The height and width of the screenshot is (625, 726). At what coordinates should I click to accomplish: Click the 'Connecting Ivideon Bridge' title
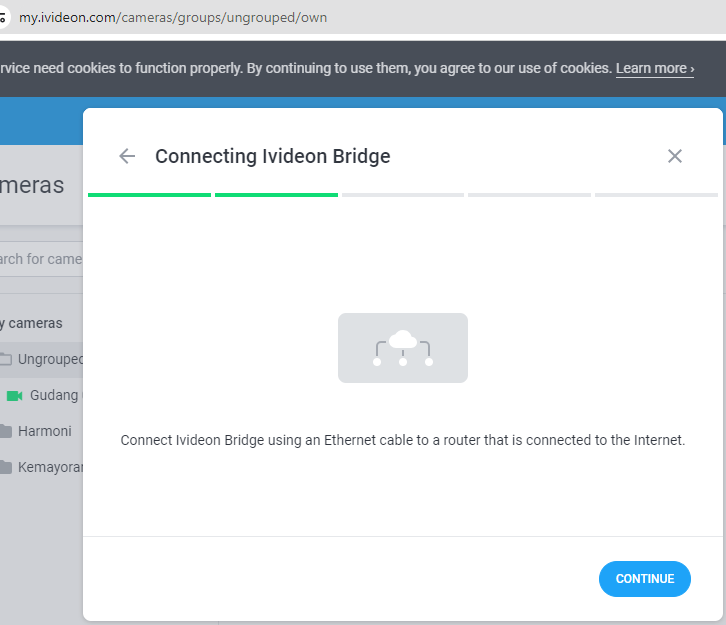pos(273,156)
